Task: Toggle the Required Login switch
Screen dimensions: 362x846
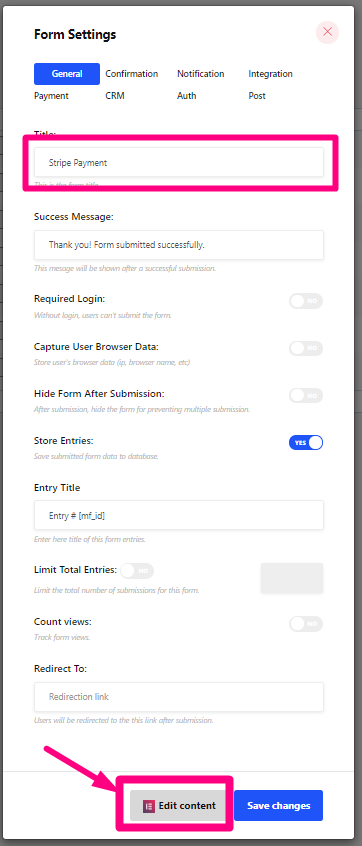Action: point(306,301)
